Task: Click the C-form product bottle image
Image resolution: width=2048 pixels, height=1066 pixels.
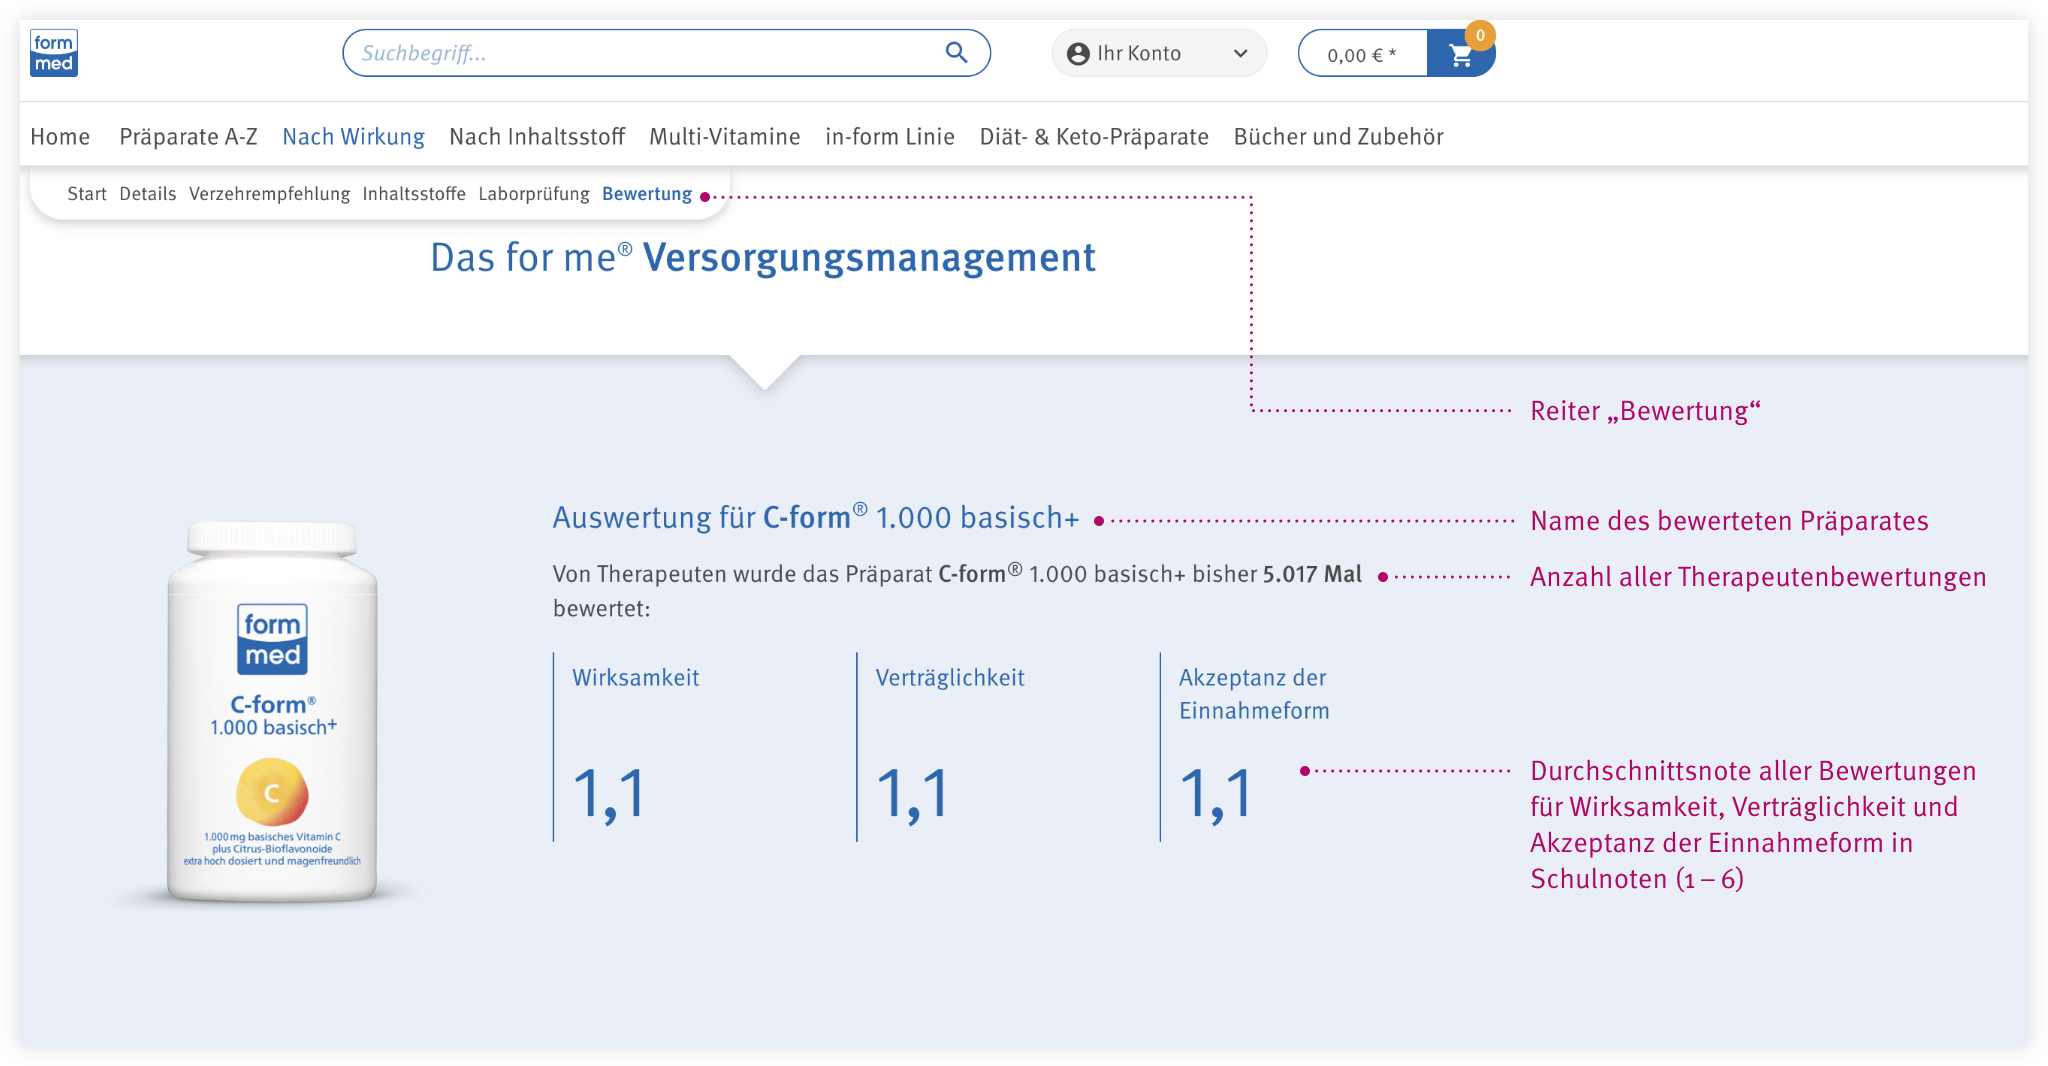Action: click(272, 712)
